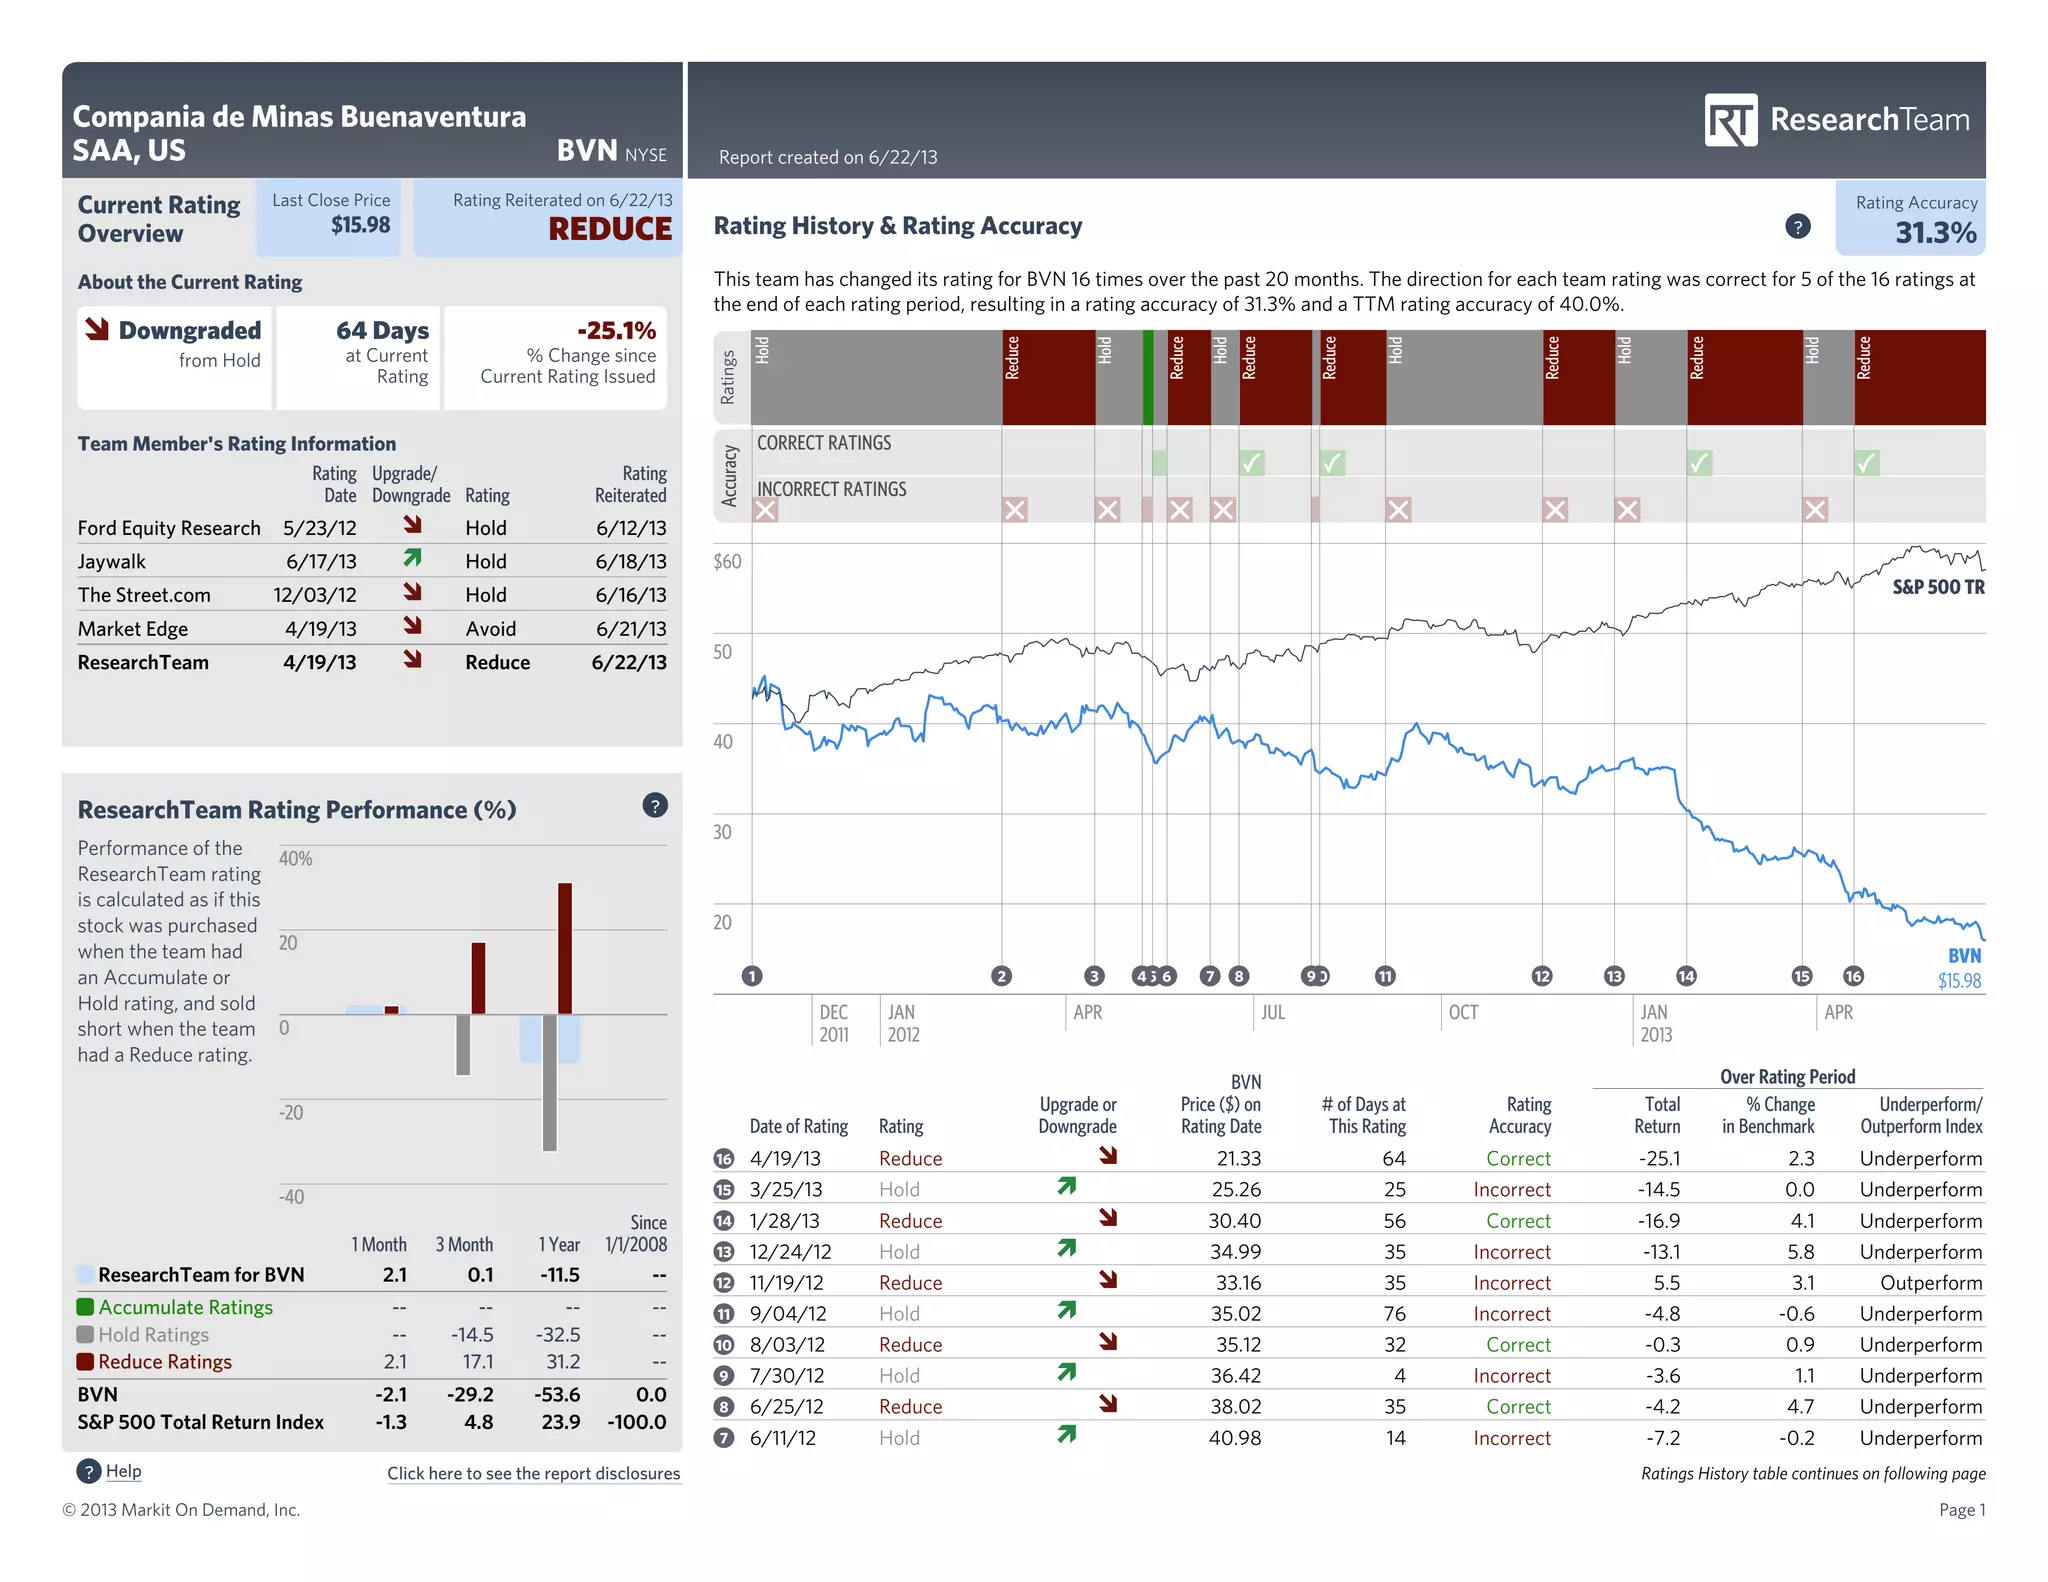Image resolution: width=2048 pixels, height=1582 pixels.
Task: Click the Help question-mark icon at bottom left
Action: [x=89, y=1471]
